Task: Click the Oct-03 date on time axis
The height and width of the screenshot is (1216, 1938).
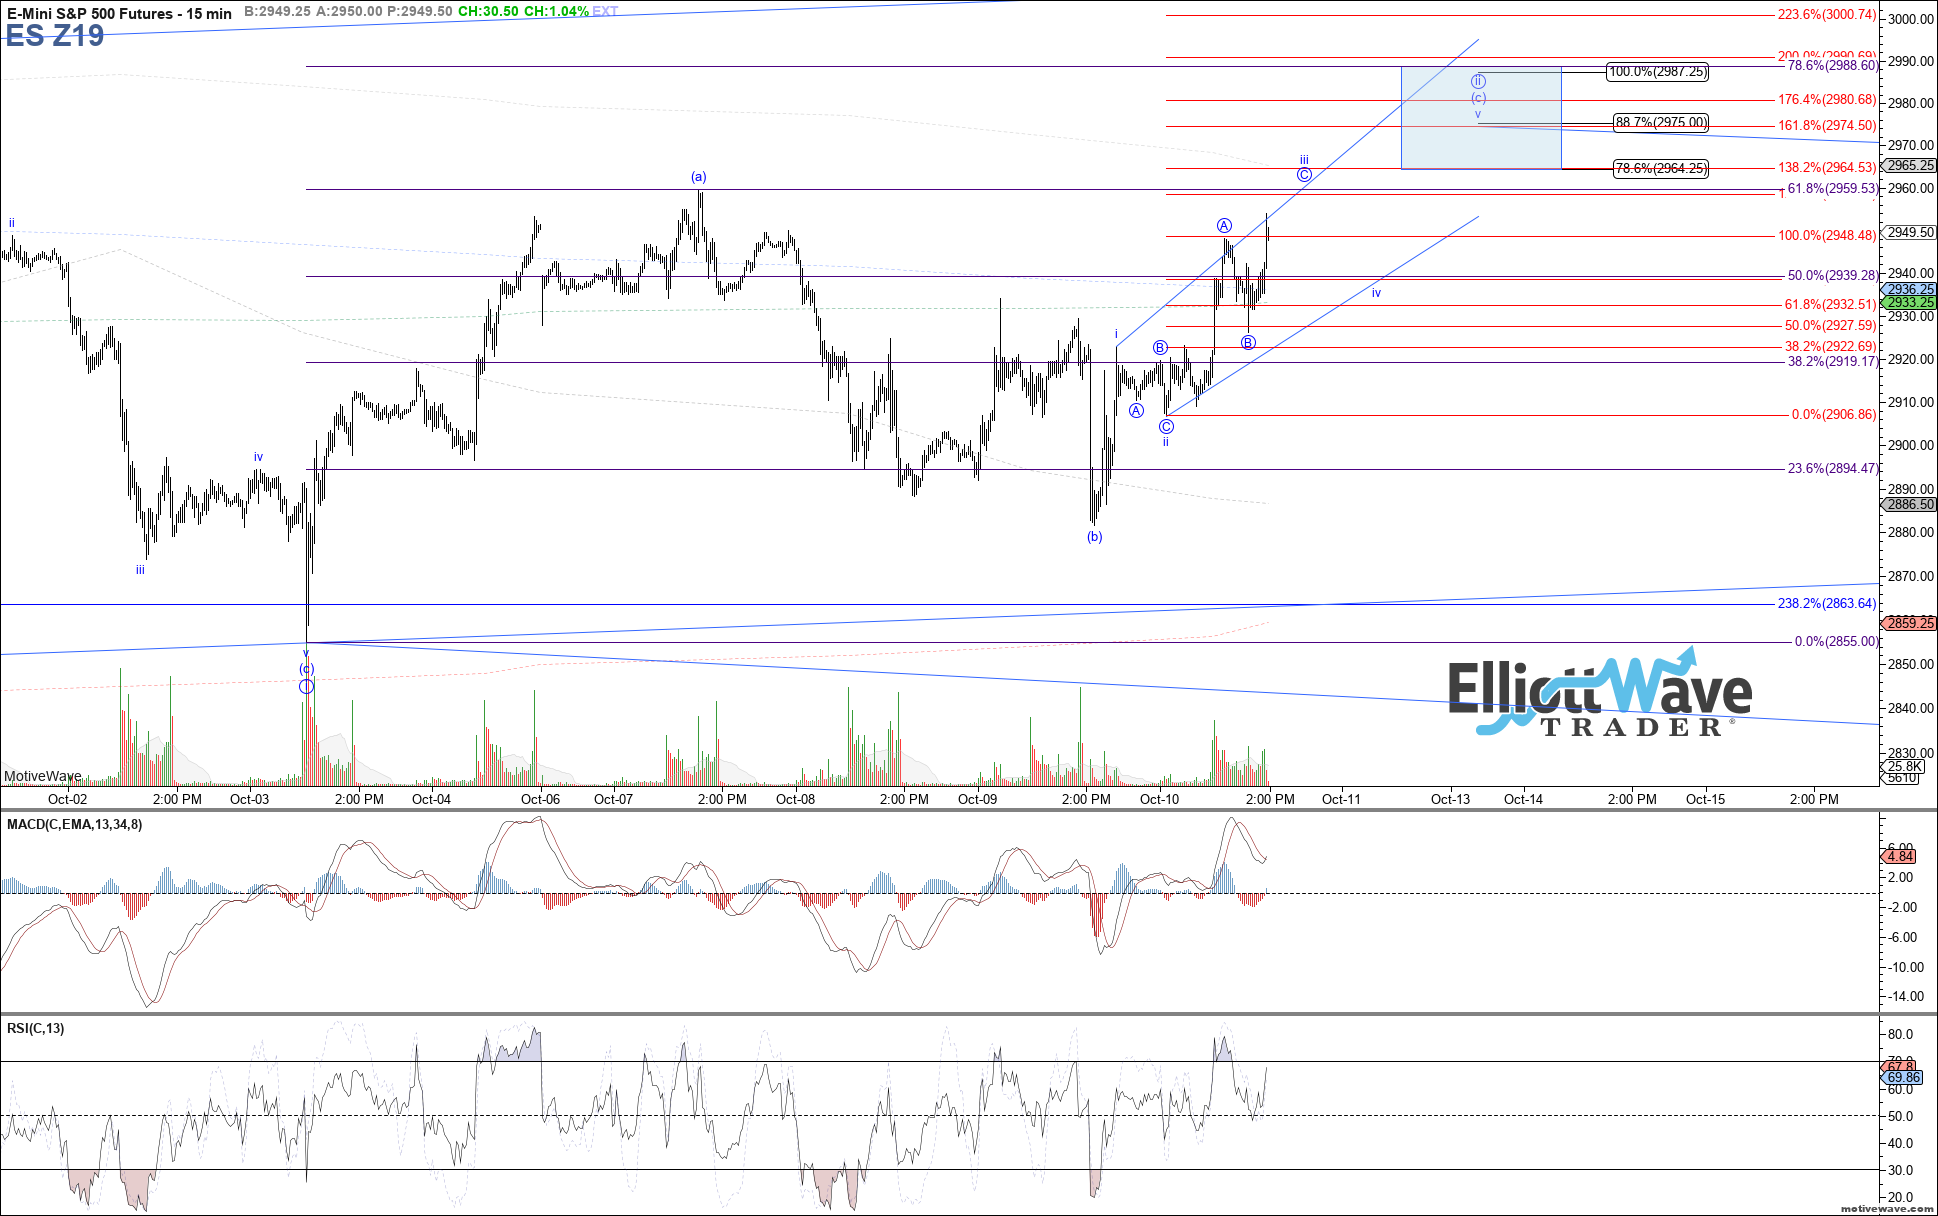Action: (249, 799)
